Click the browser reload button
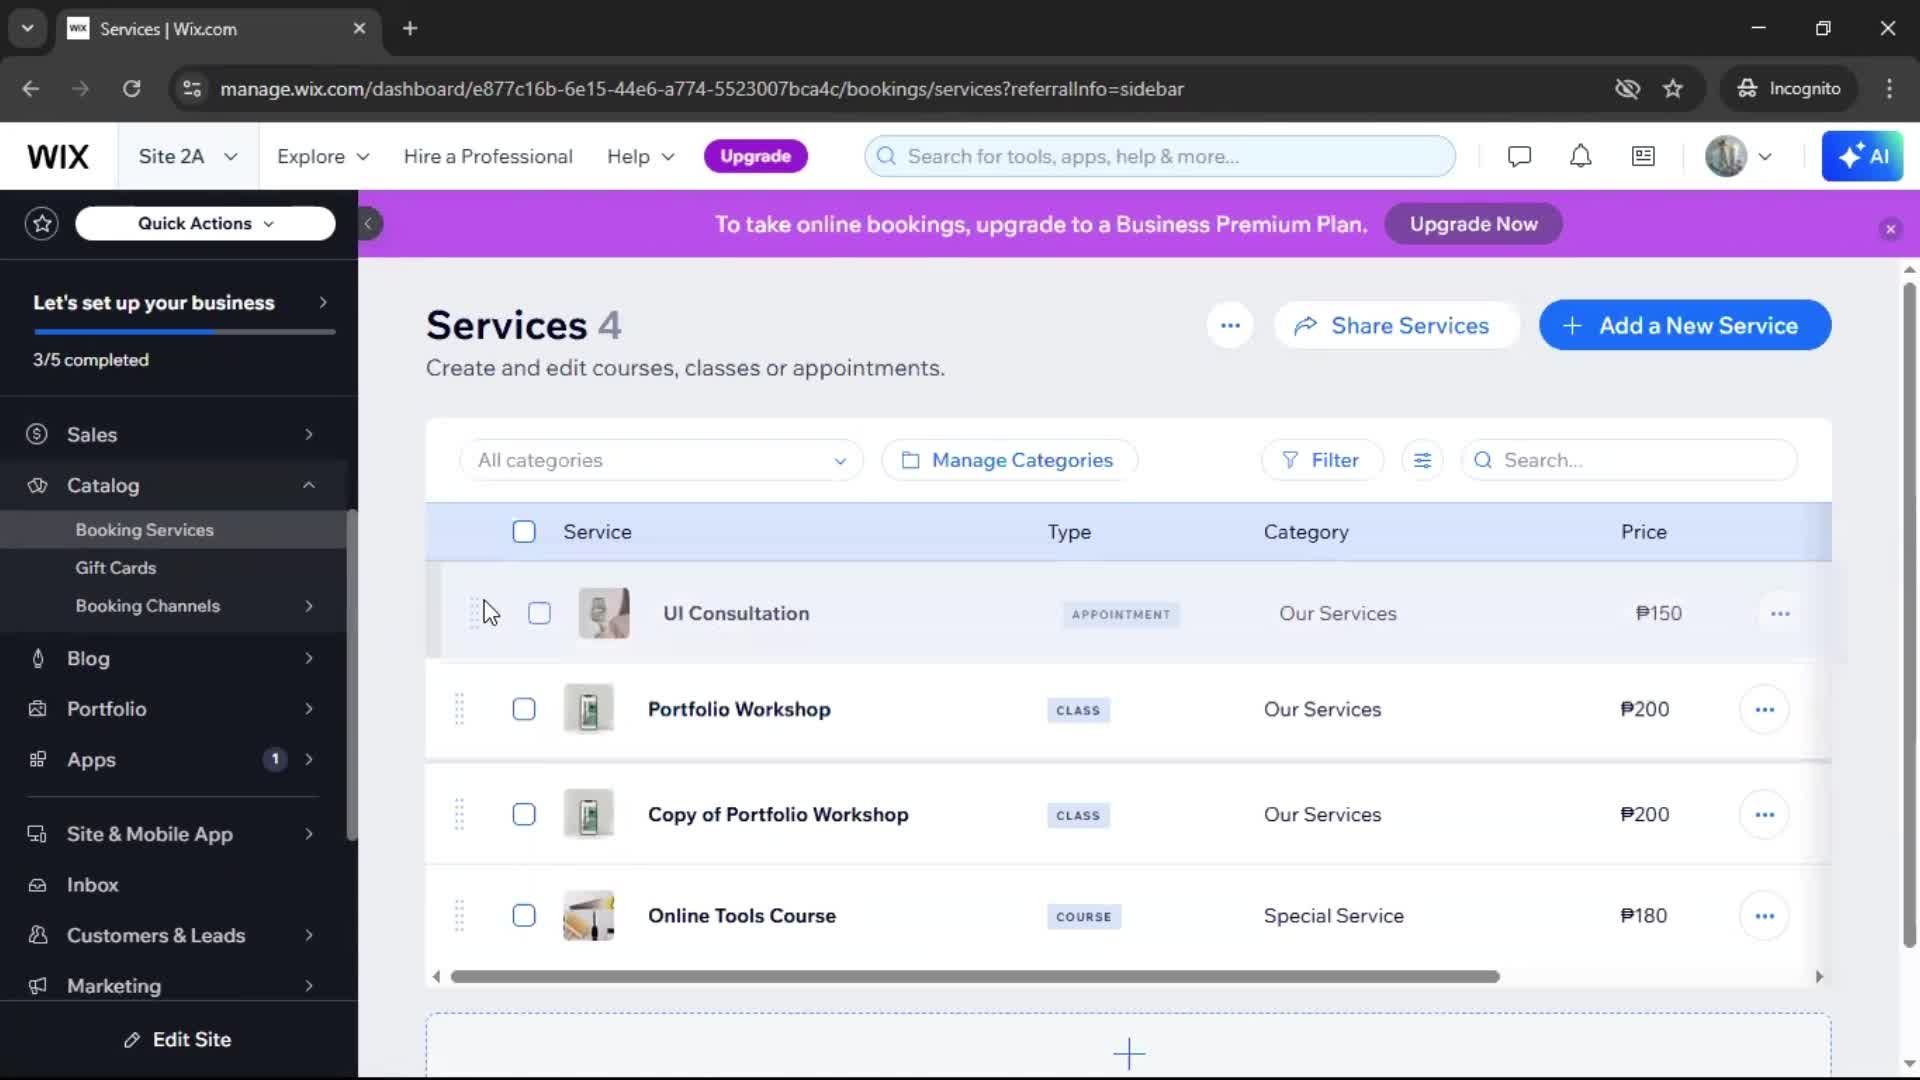 pyautogui.click(x=131, y=88)
